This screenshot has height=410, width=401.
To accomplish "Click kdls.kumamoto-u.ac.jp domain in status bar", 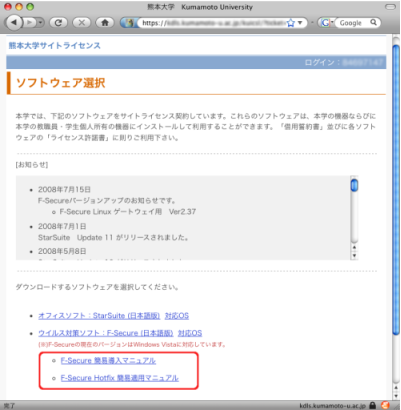I will [332, 406].
